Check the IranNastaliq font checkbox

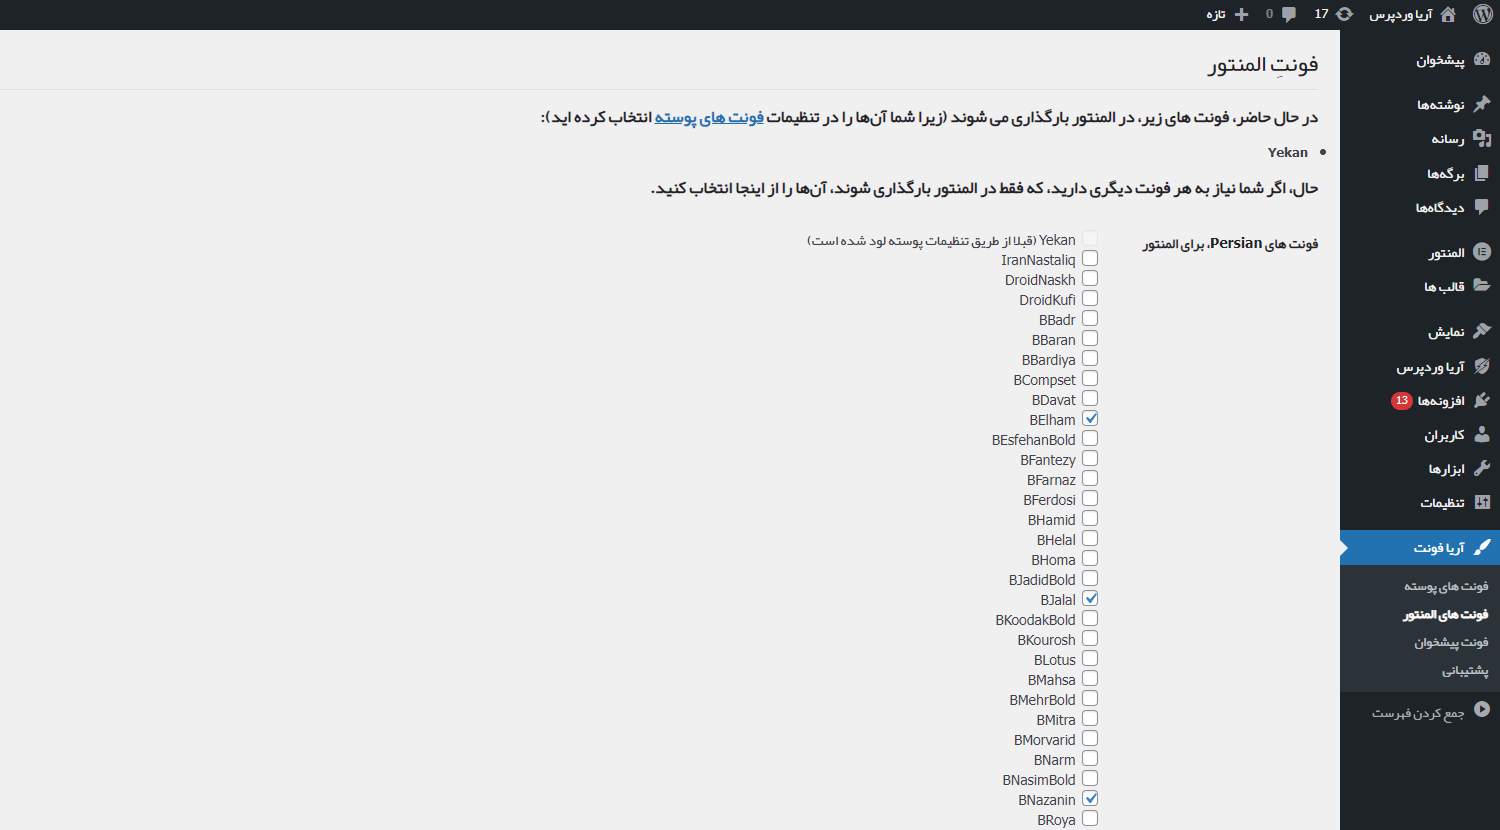coord(1090,259)
